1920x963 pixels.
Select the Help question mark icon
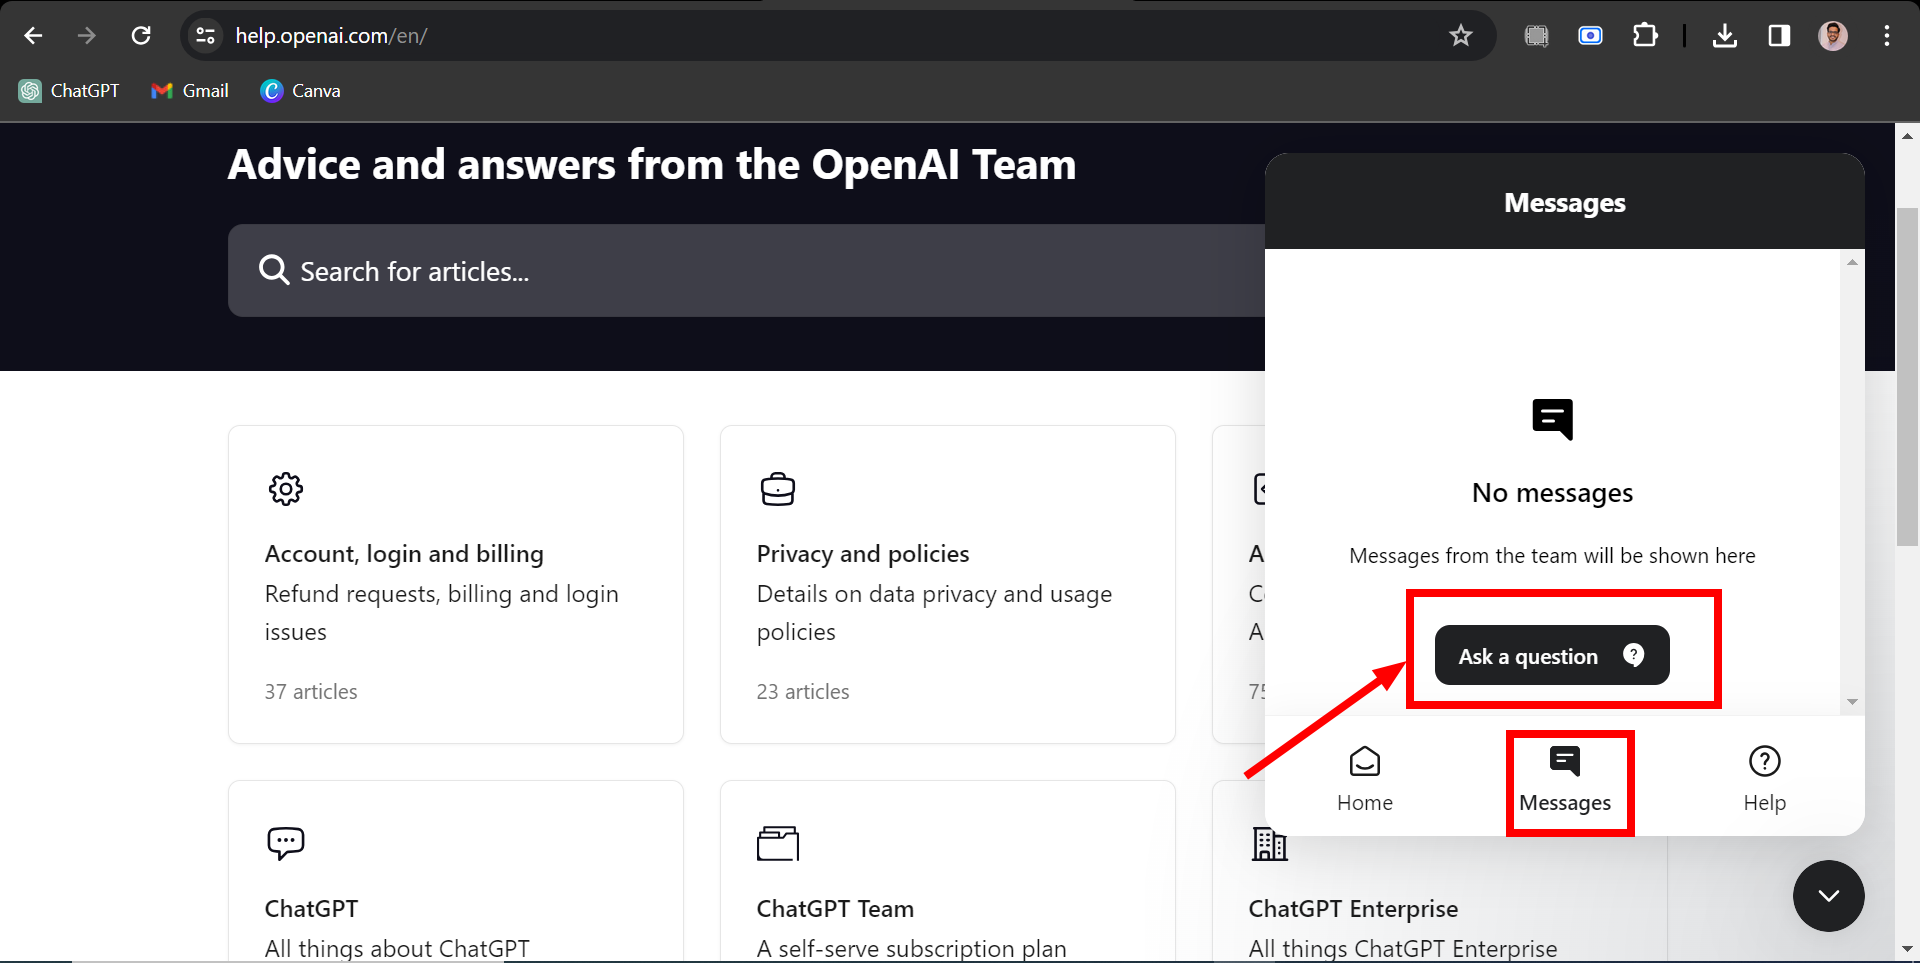pyautogui.click(x=1764, y=761)
